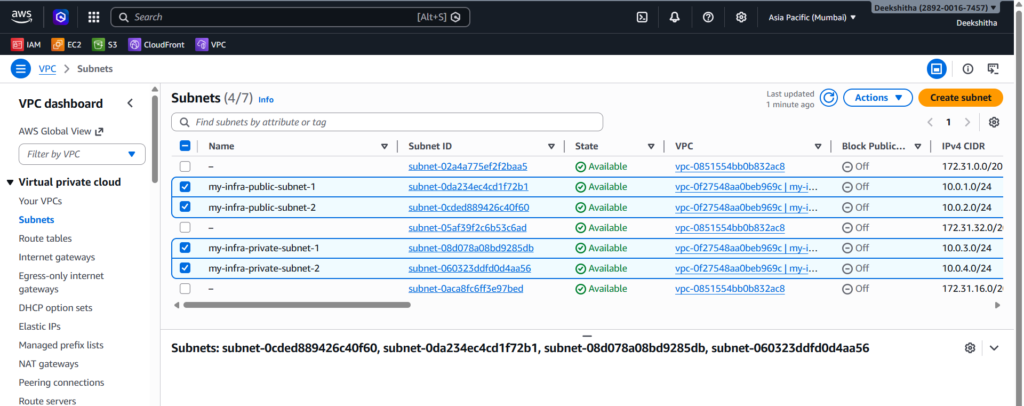The height and width of the screenshot is (406, 1024).
Task: Open the Actions dropdown
Action: 877,97
